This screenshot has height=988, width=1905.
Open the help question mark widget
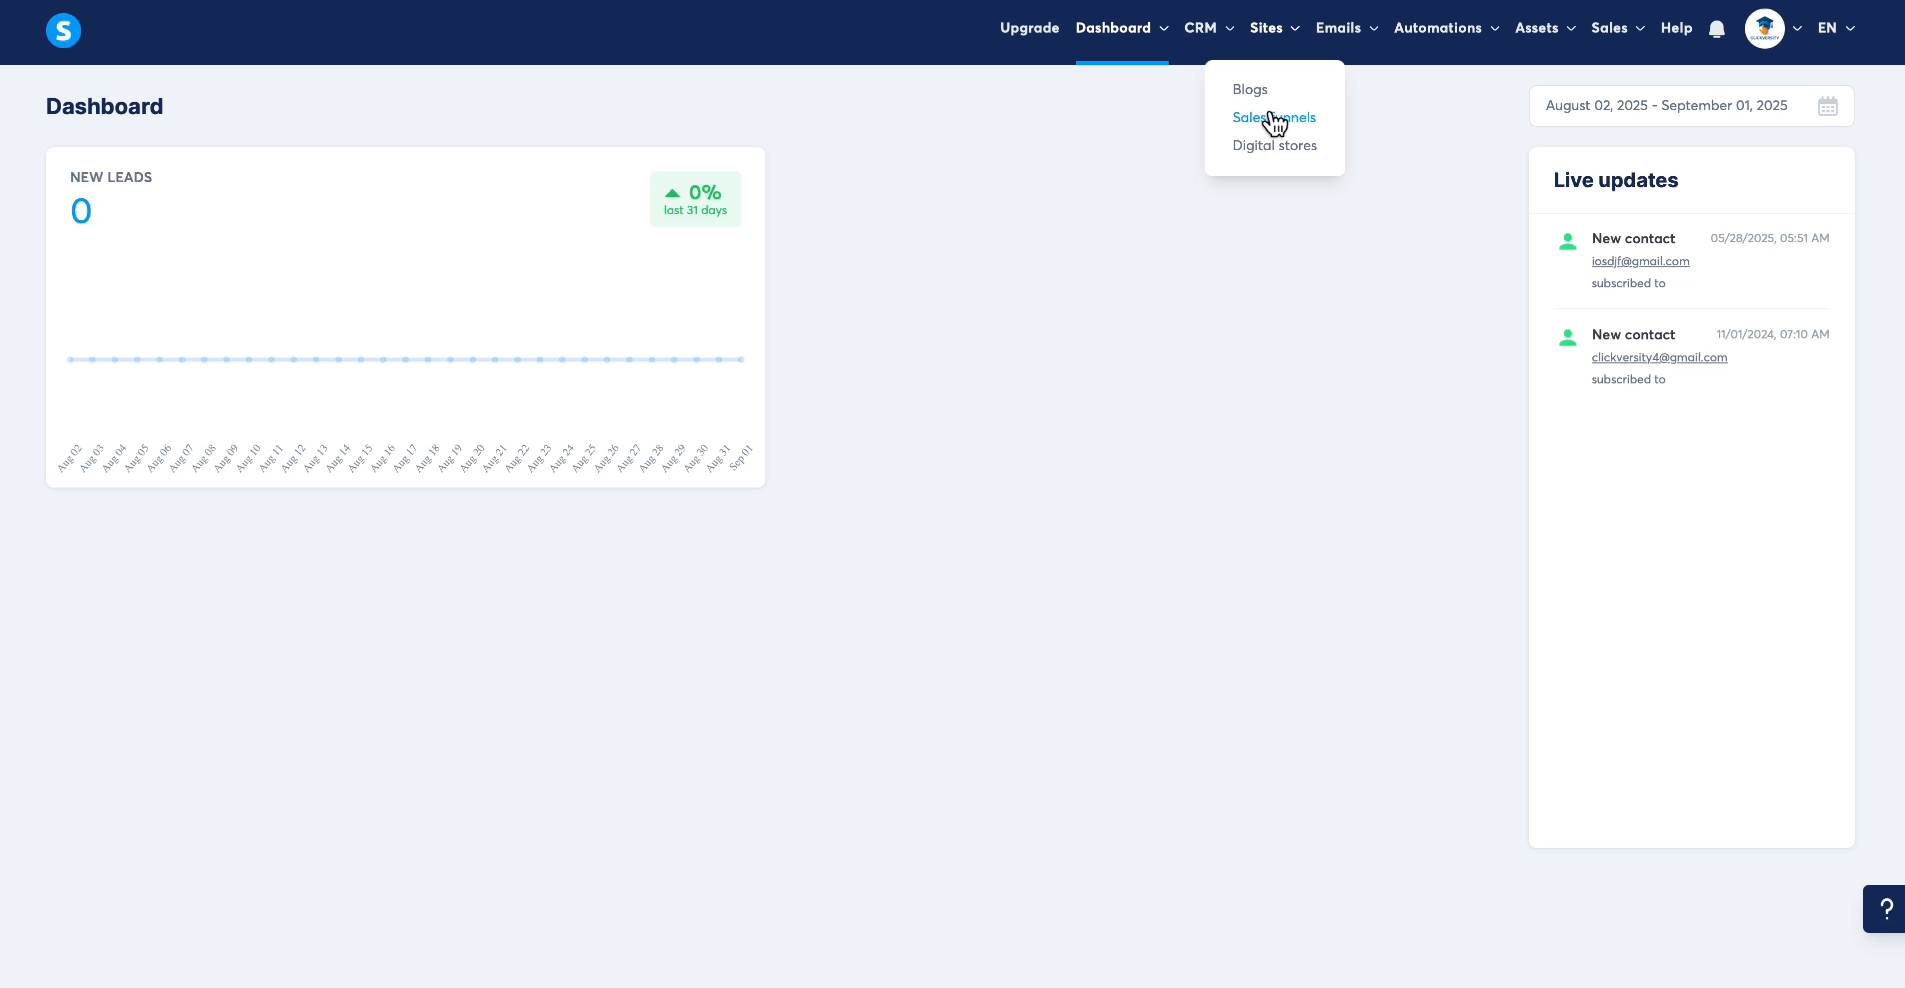click(1885, 909)
